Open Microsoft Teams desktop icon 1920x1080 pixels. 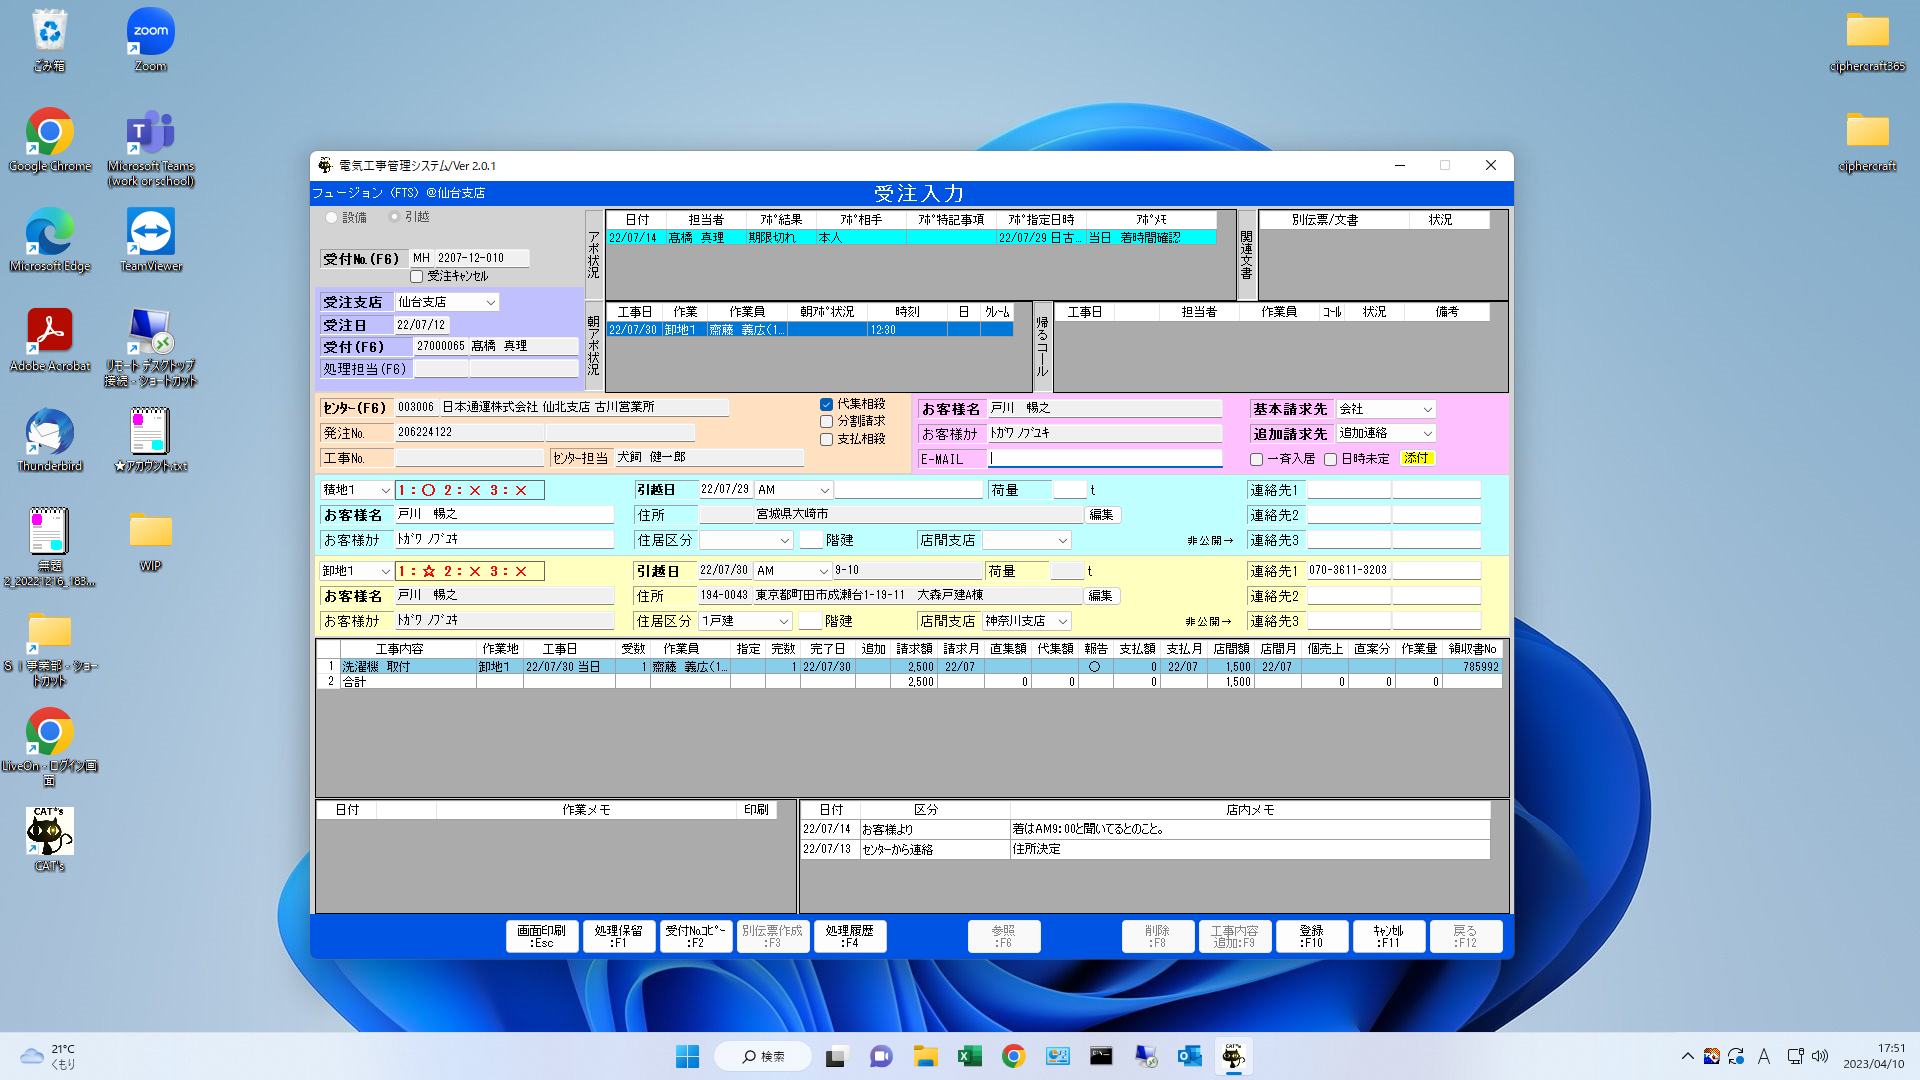[x=151, y=132]
